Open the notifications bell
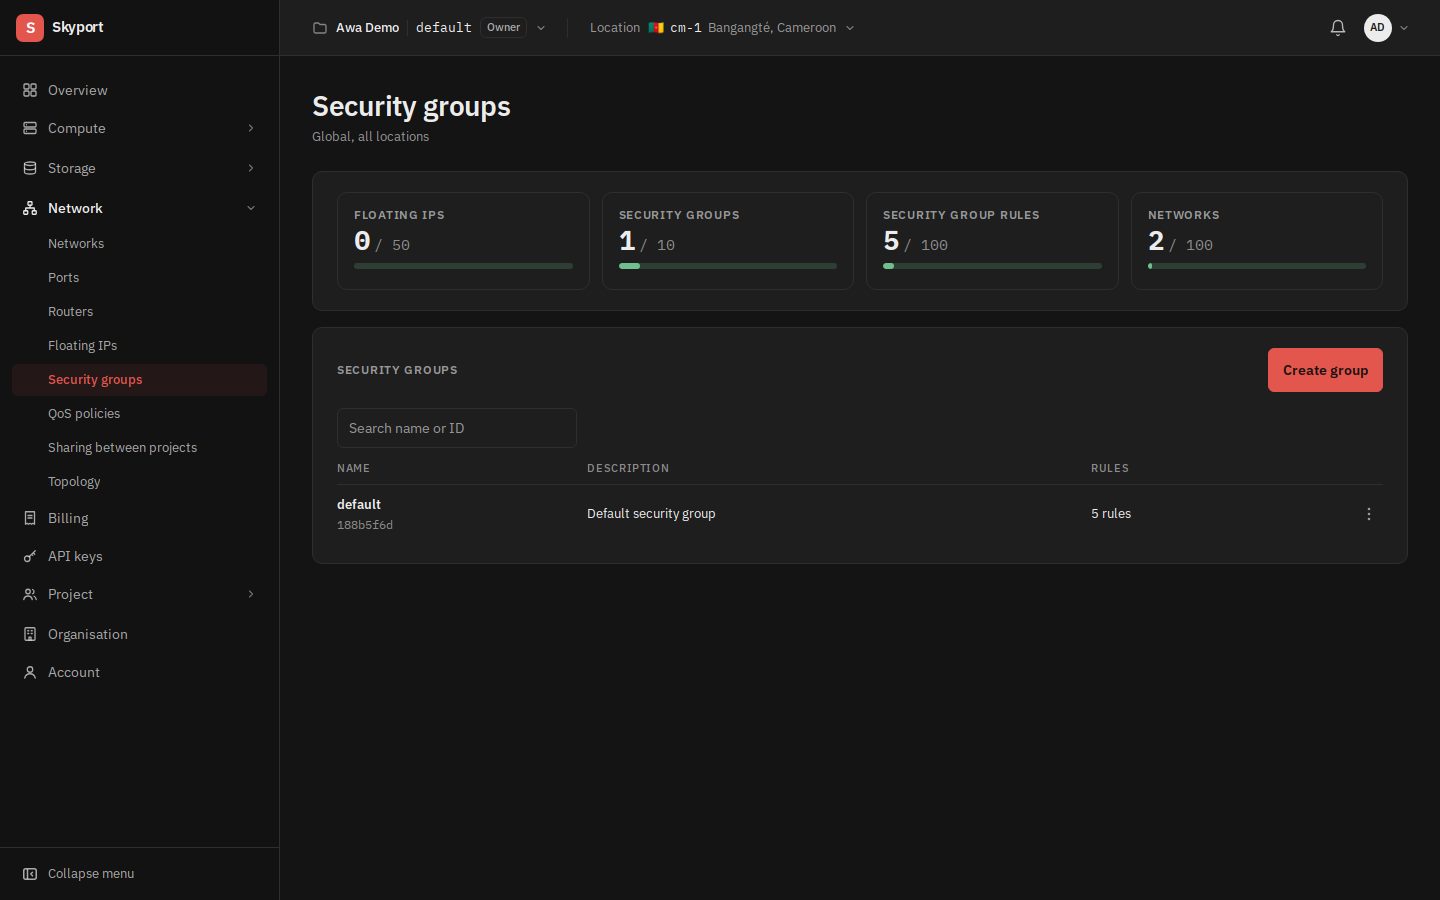Image resolution: width=1440 pixels, height=900 pixels. pos(1338,28)
